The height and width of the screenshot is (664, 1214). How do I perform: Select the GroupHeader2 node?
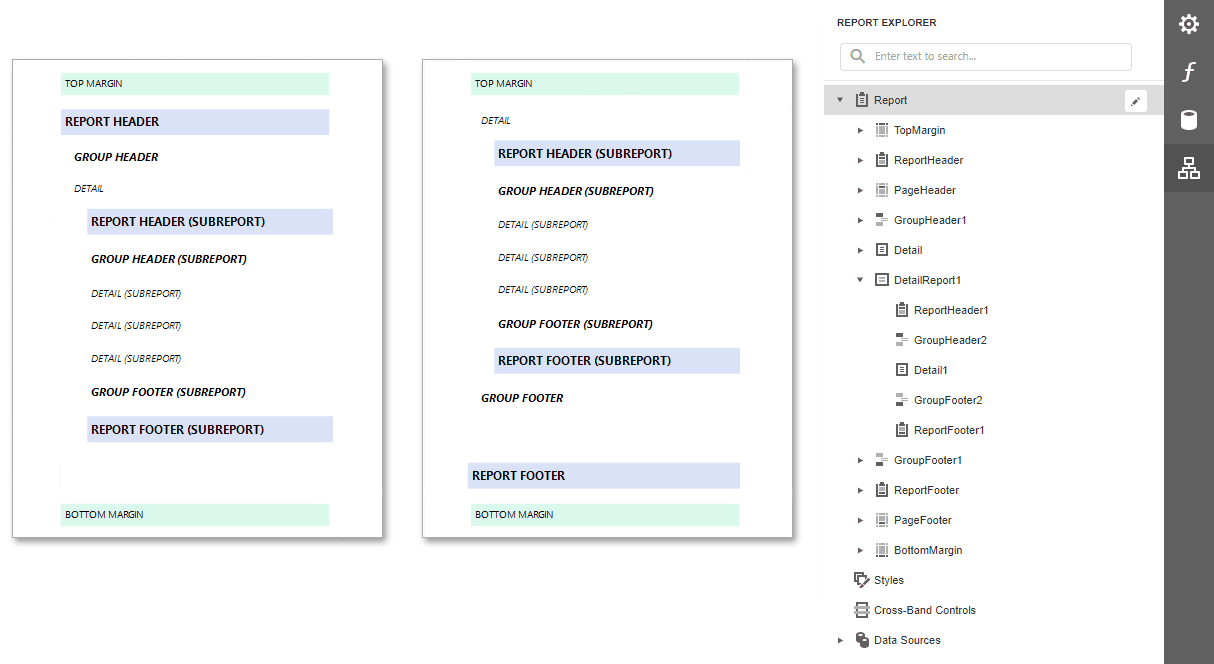tap(951, 339)
